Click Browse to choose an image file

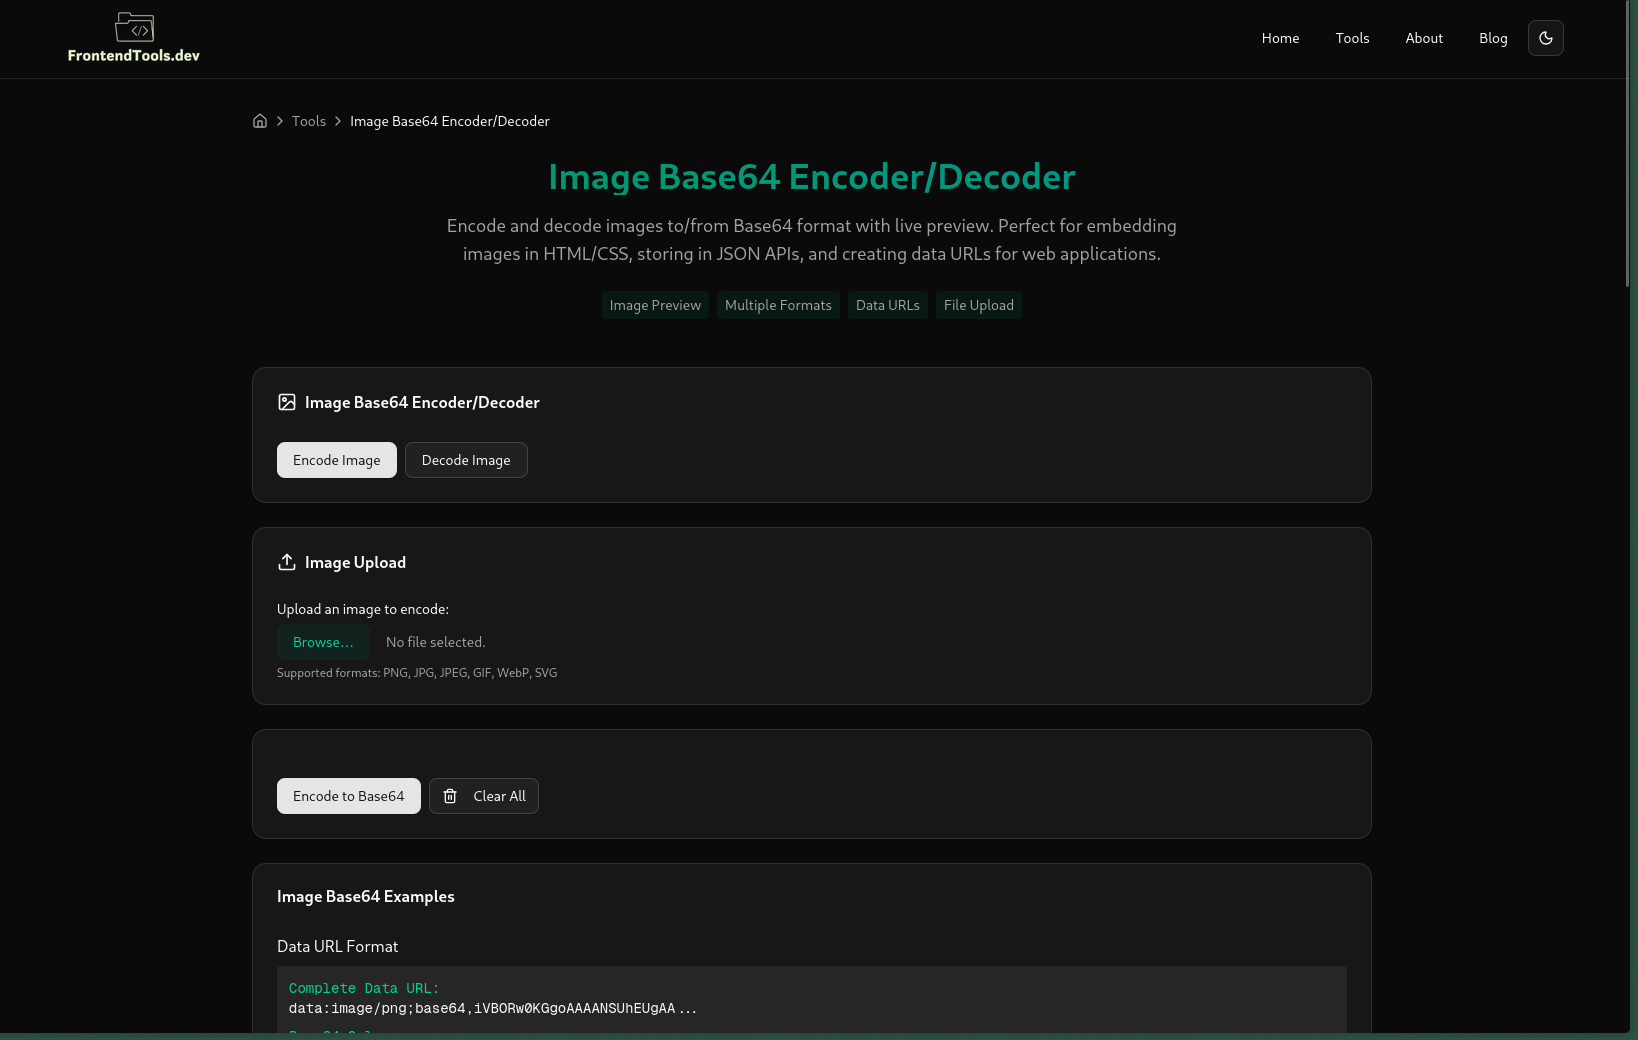point(322,642)
